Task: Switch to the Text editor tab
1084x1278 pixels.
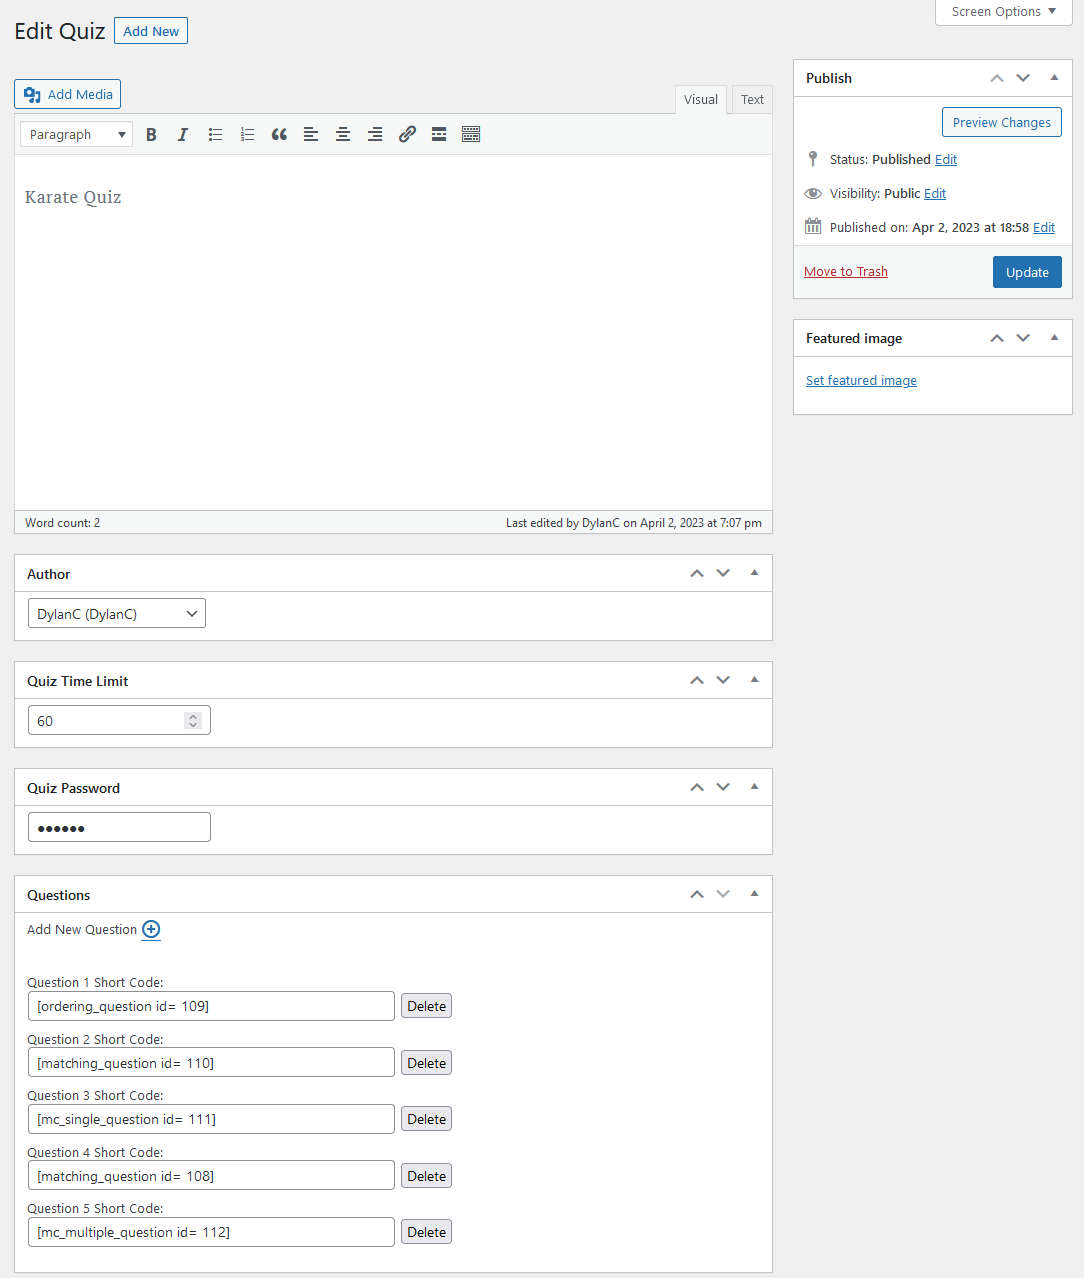Action: click(x=752, y=100)
